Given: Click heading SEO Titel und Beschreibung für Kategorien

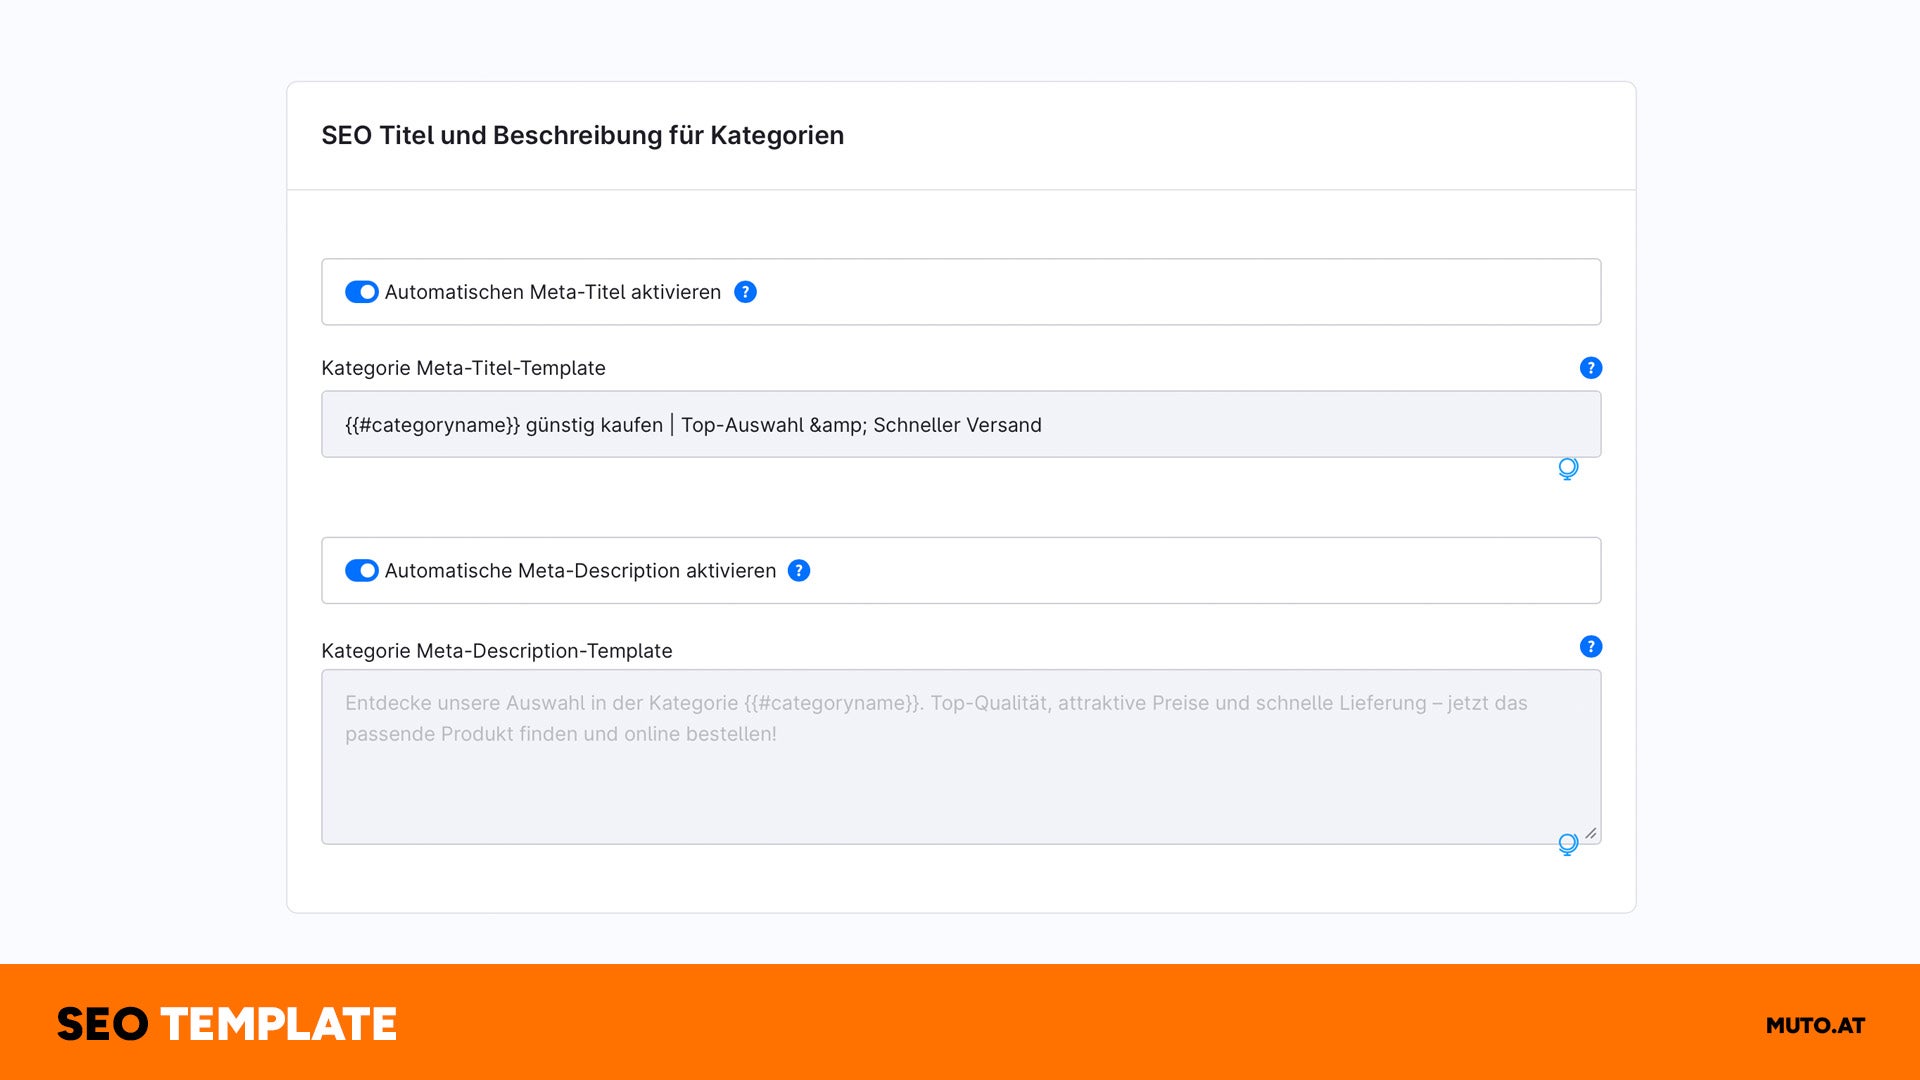Looking at the screenshot, I should pos(582,135).
